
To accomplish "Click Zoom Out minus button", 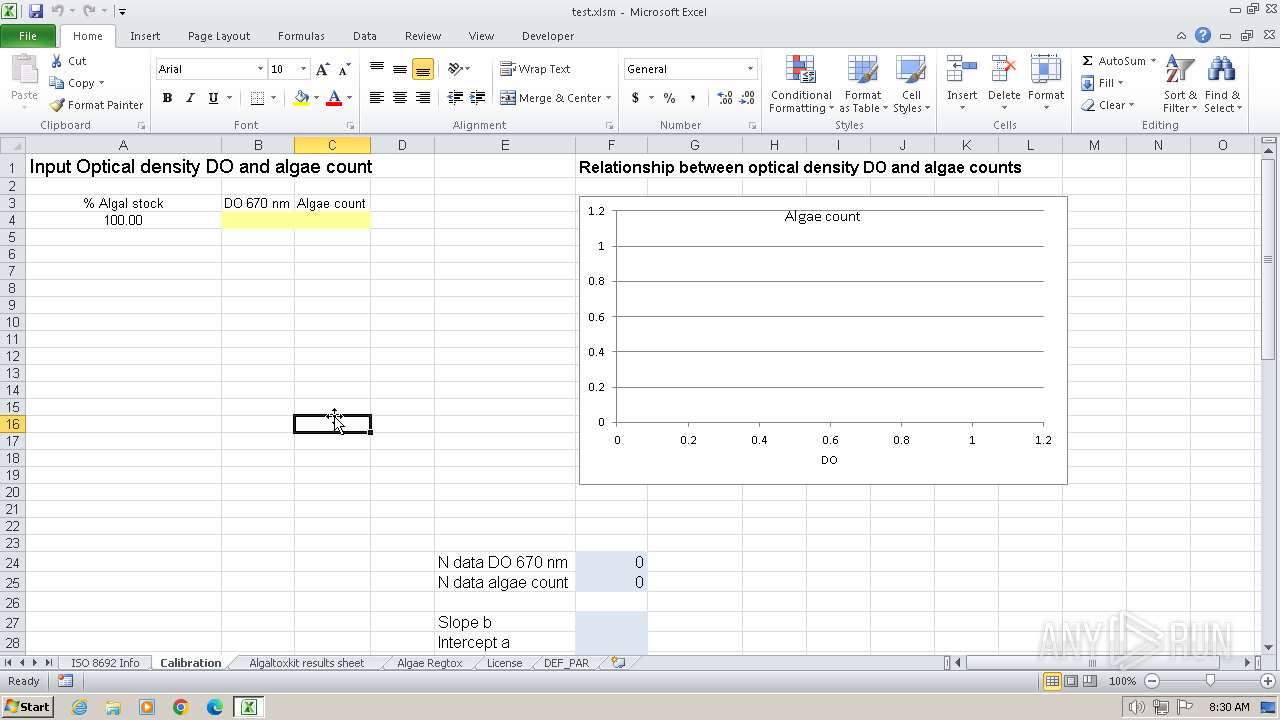I will click(x=1151, y=681).
